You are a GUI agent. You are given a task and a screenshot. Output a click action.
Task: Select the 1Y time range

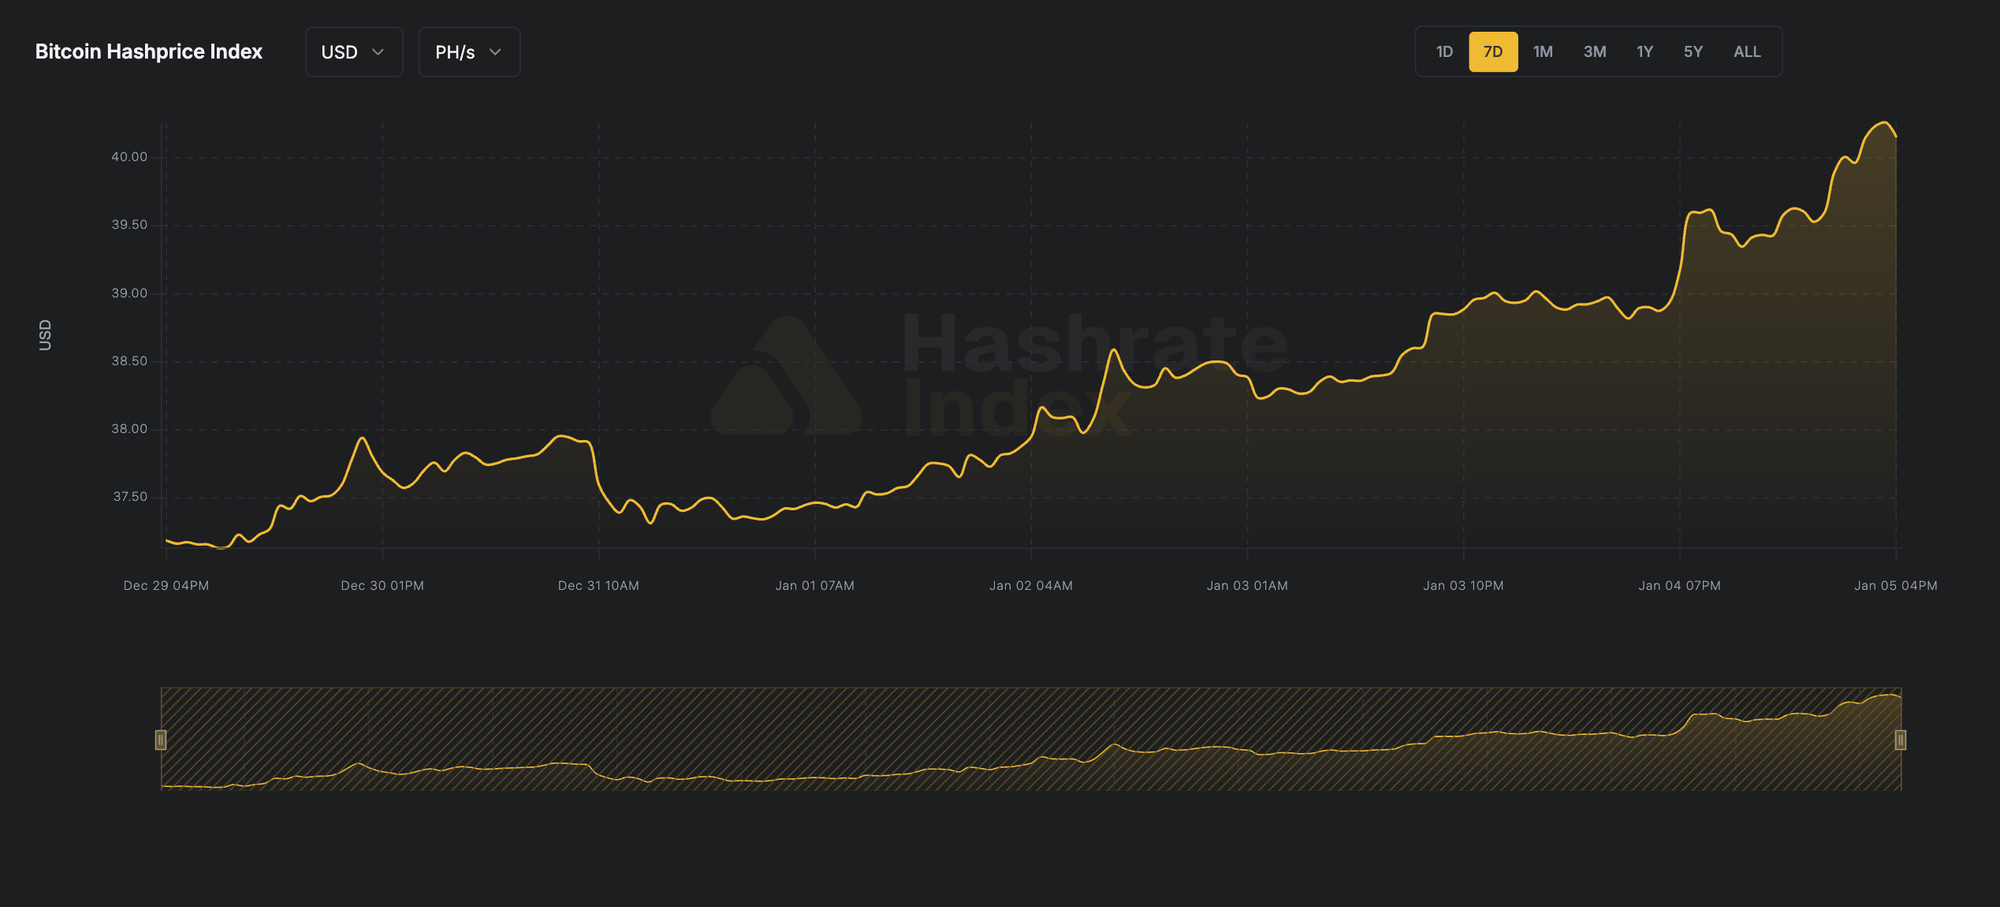[x=1644, y=51]
